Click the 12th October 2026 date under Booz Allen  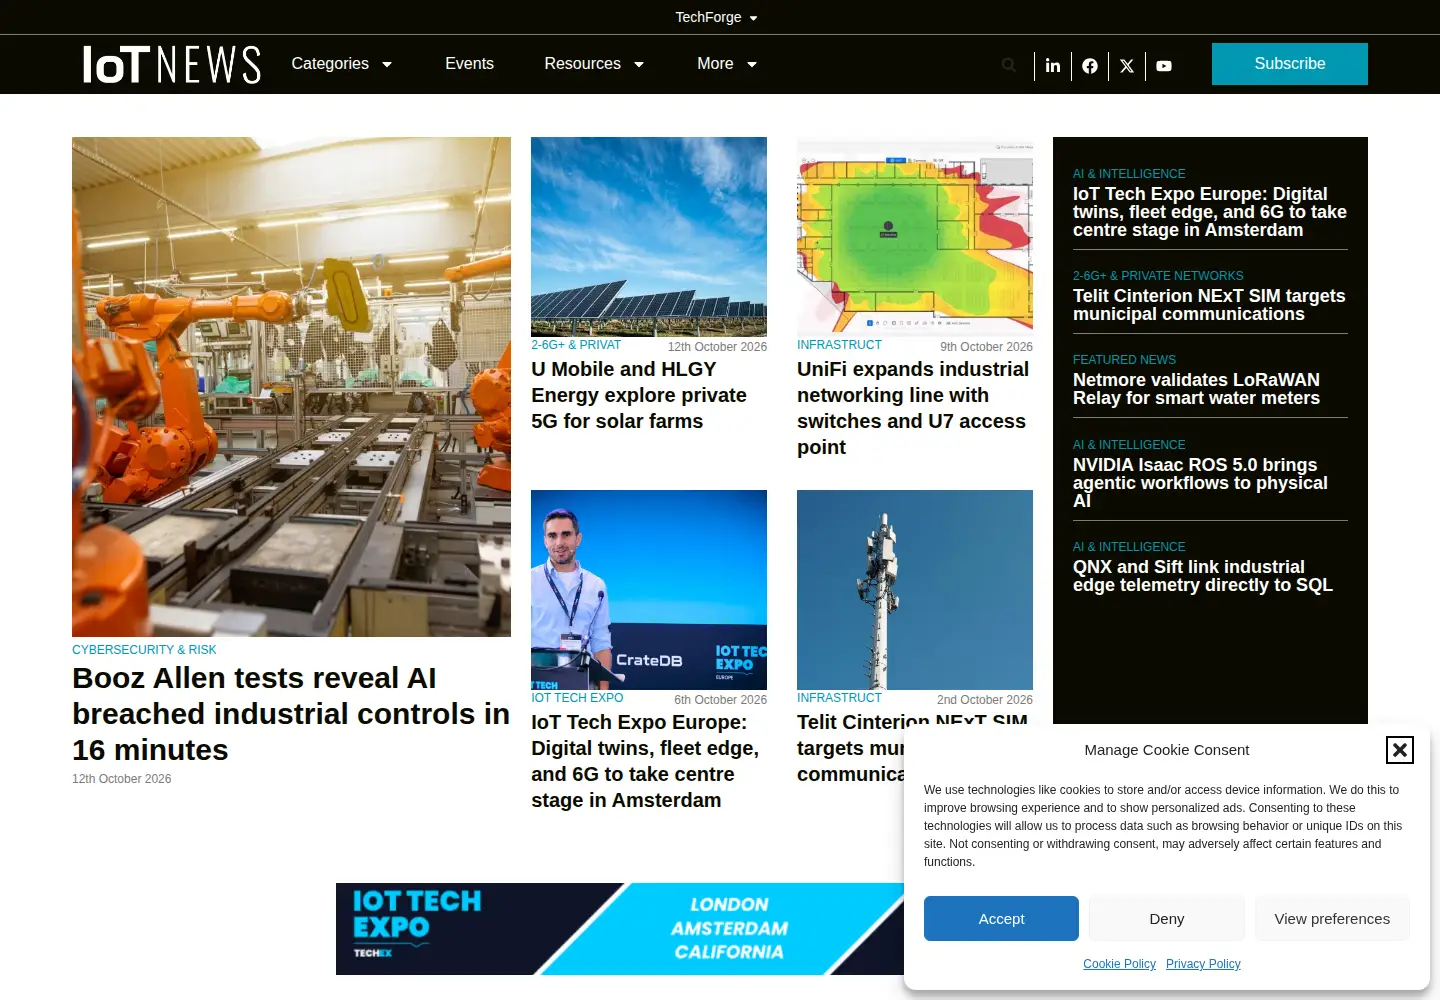coord(121,779)
